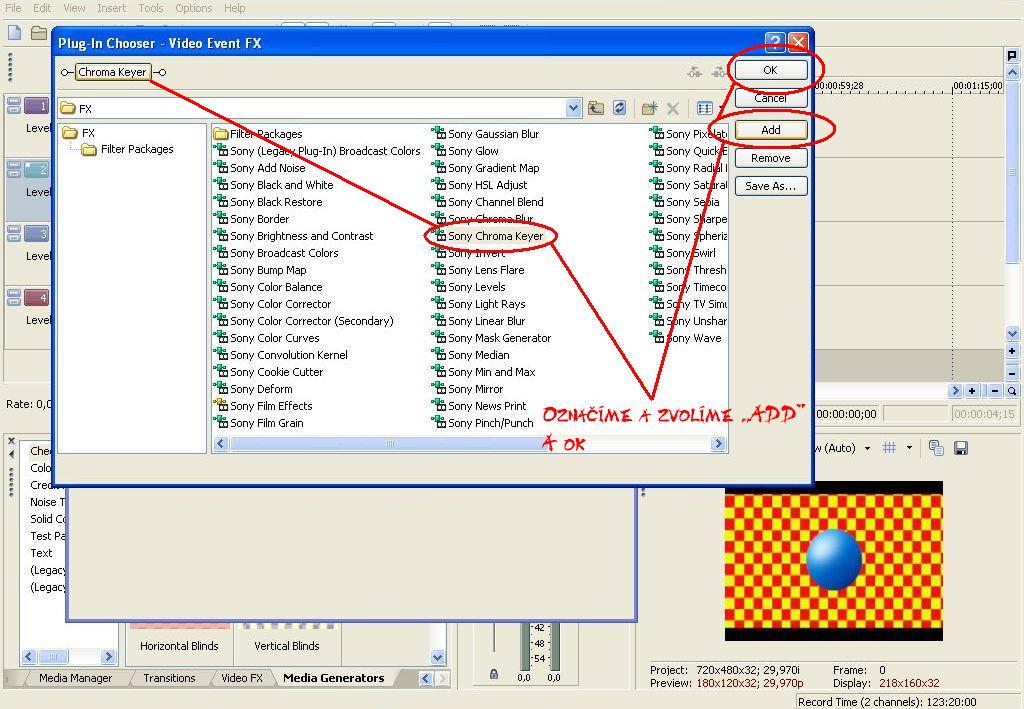Click the timeline zoom-out minus button

995,391
